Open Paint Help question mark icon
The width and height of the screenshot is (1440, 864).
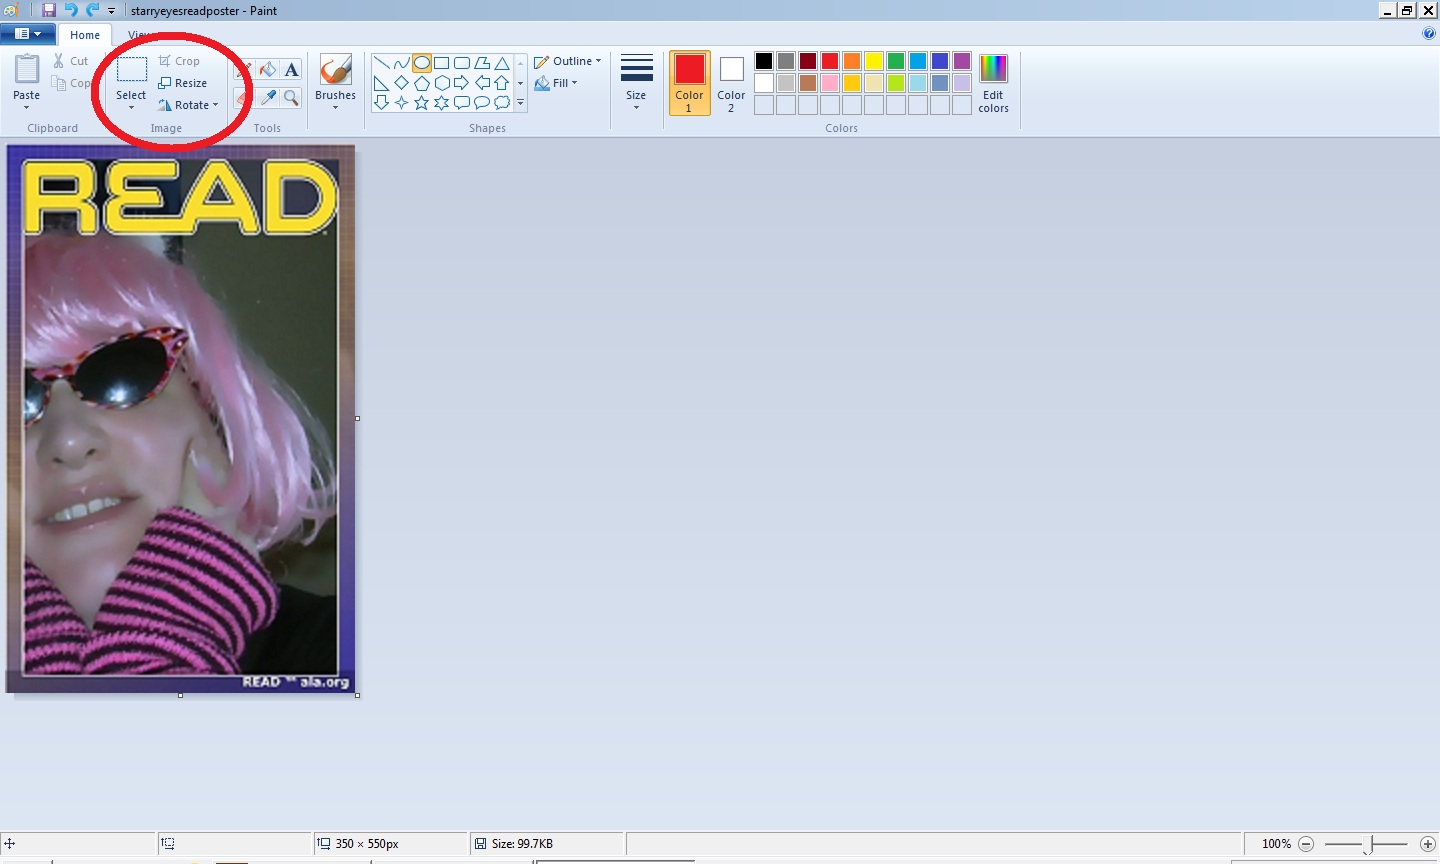1428,34
